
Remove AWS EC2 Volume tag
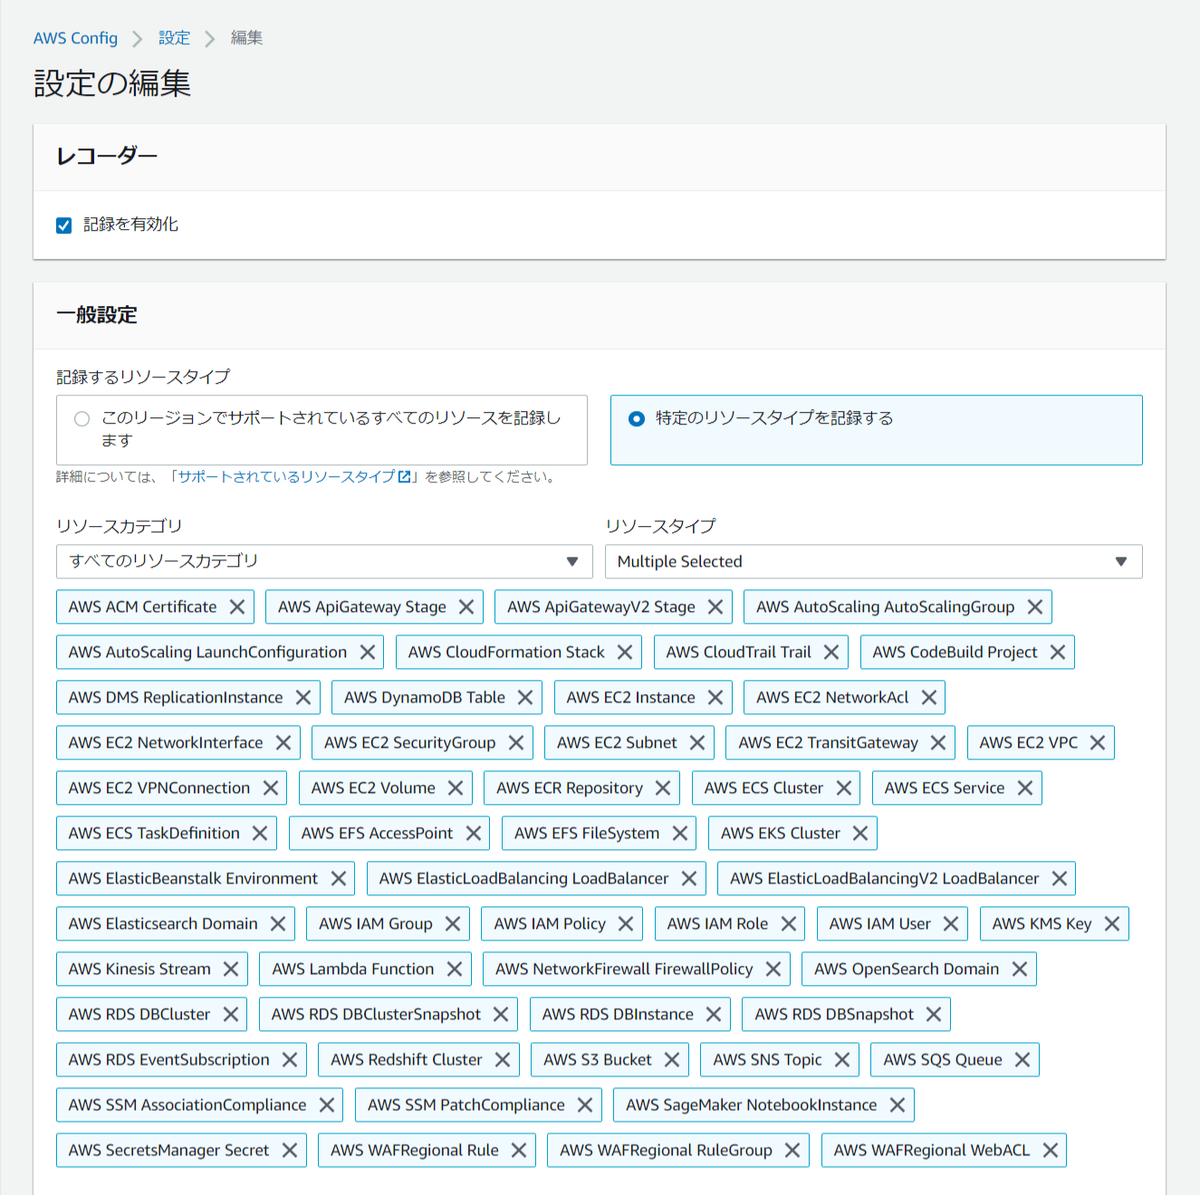(455, 788)
